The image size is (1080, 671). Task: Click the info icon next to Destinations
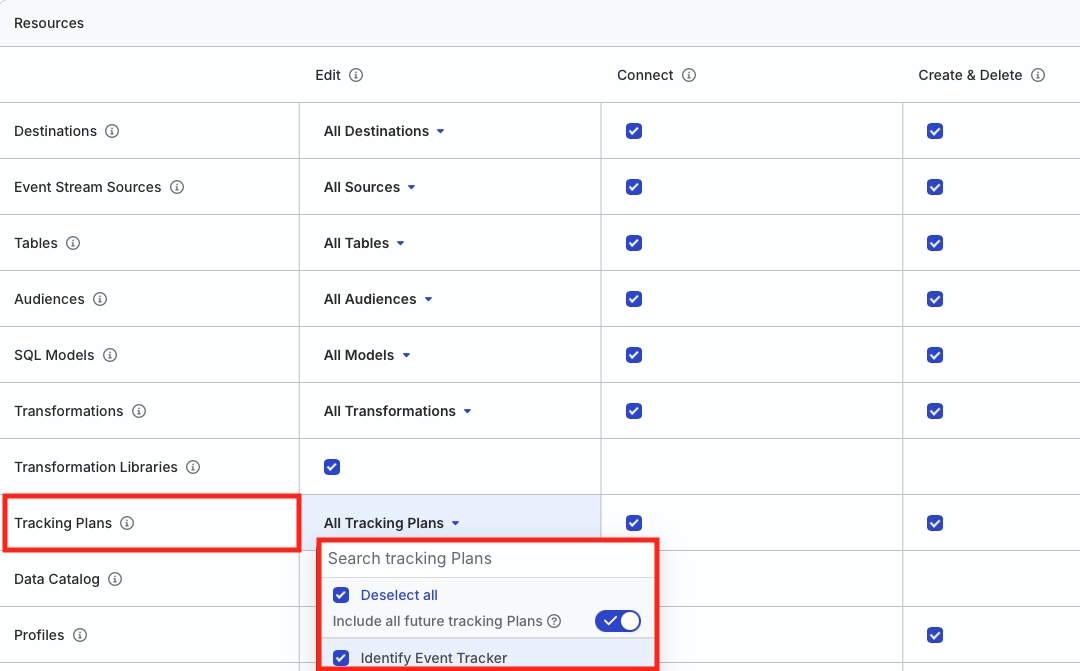point(111,131)
